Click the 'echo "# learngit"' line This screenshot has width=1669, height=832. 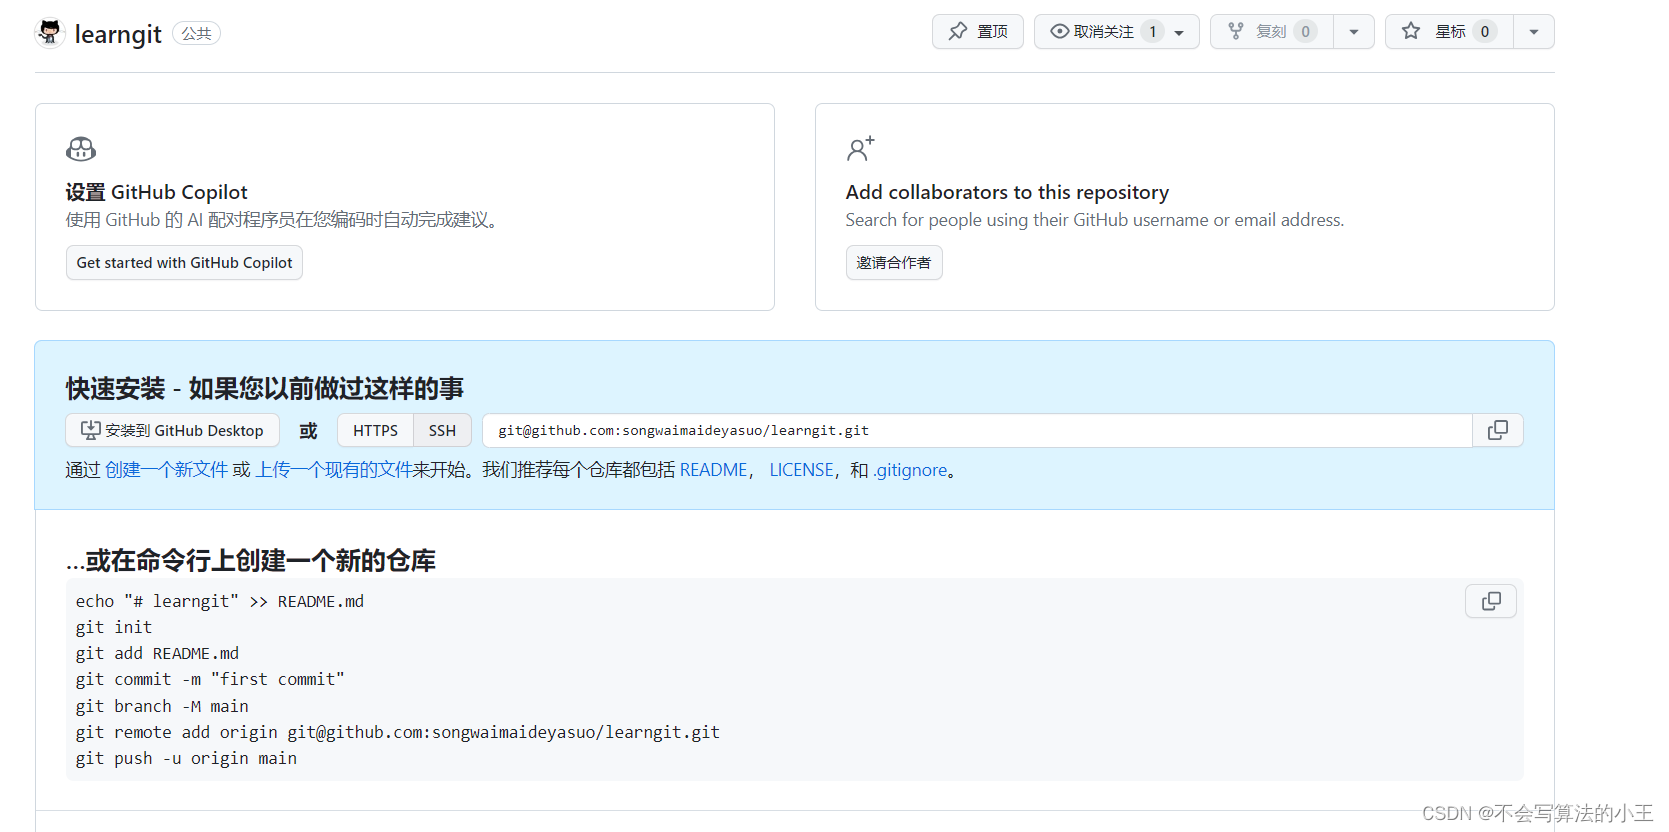coord(220,601)
